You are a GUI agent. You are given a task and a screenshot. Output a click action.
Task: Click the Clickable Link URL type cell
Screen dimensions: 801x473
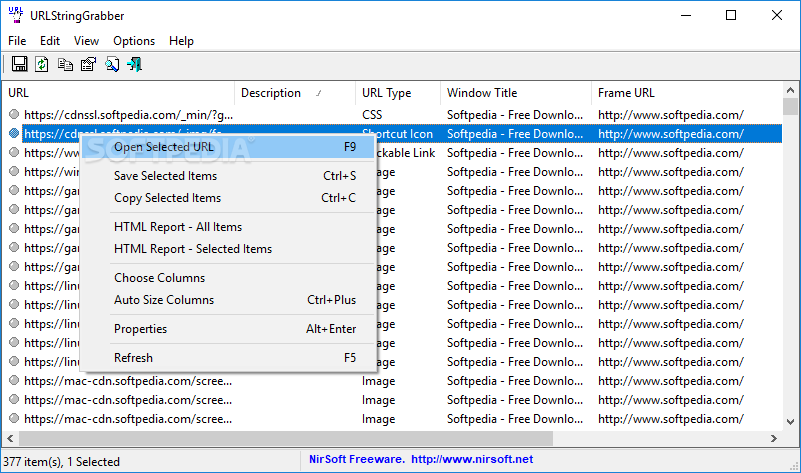tap(406, 153)
